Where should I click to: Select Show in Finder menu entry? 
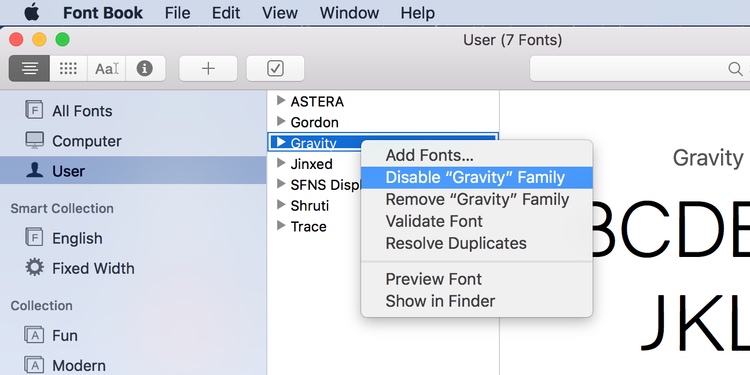tap(440, 301)
